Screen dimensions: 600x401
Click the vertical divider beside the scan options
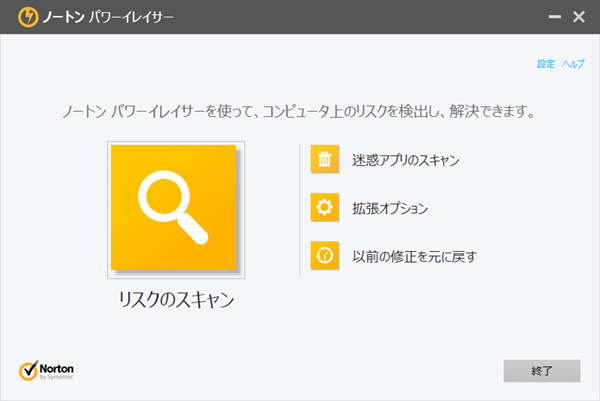300,210
